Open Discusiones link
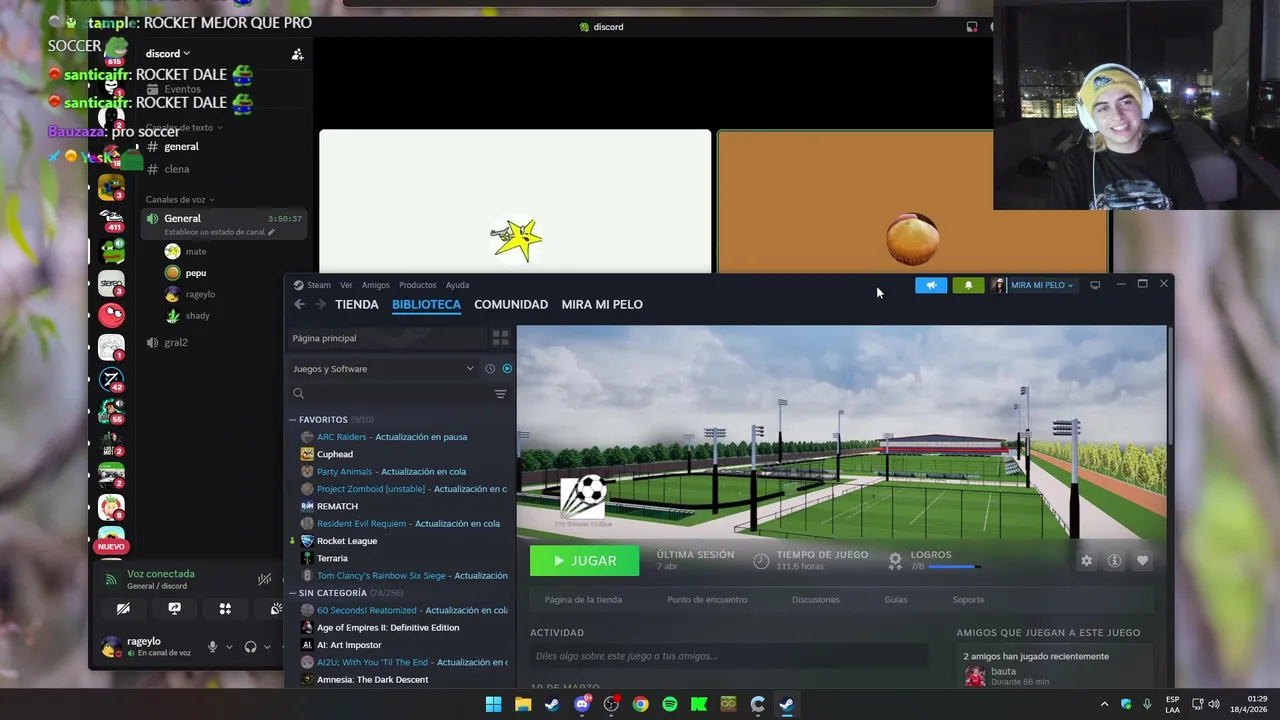The height and width of the screenshot is (720, 1280). pyautogui.click(x=816, y=600)
